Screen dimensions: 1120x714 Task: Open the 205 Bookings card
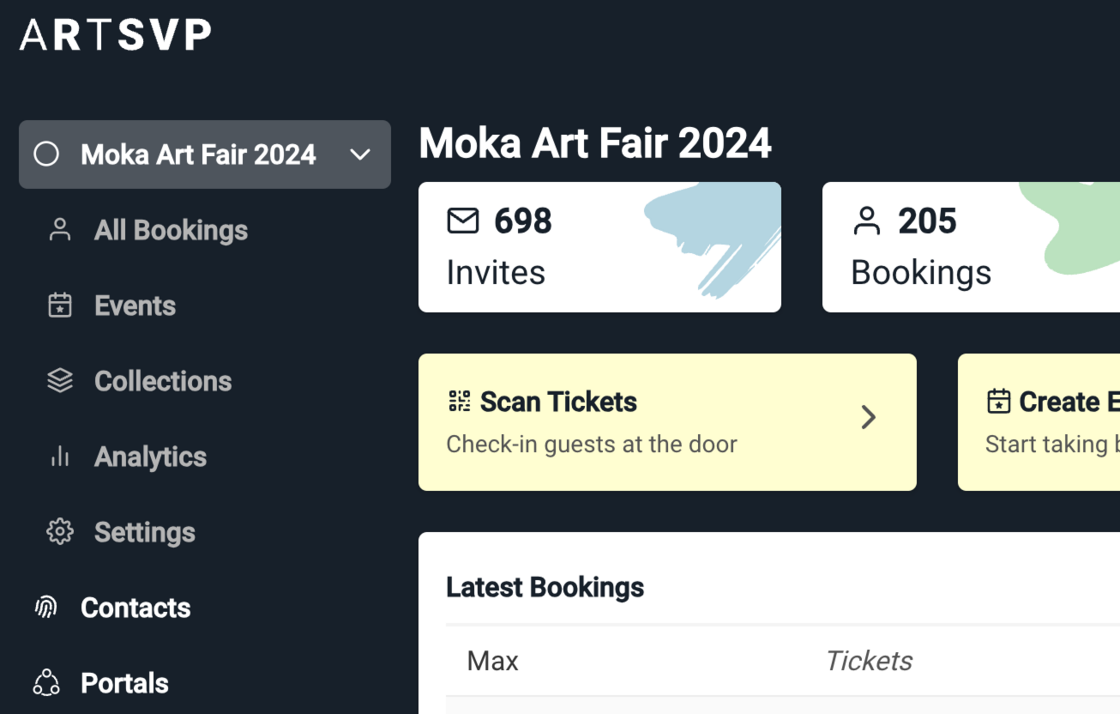pyautogui.click(x=970, y=247)
